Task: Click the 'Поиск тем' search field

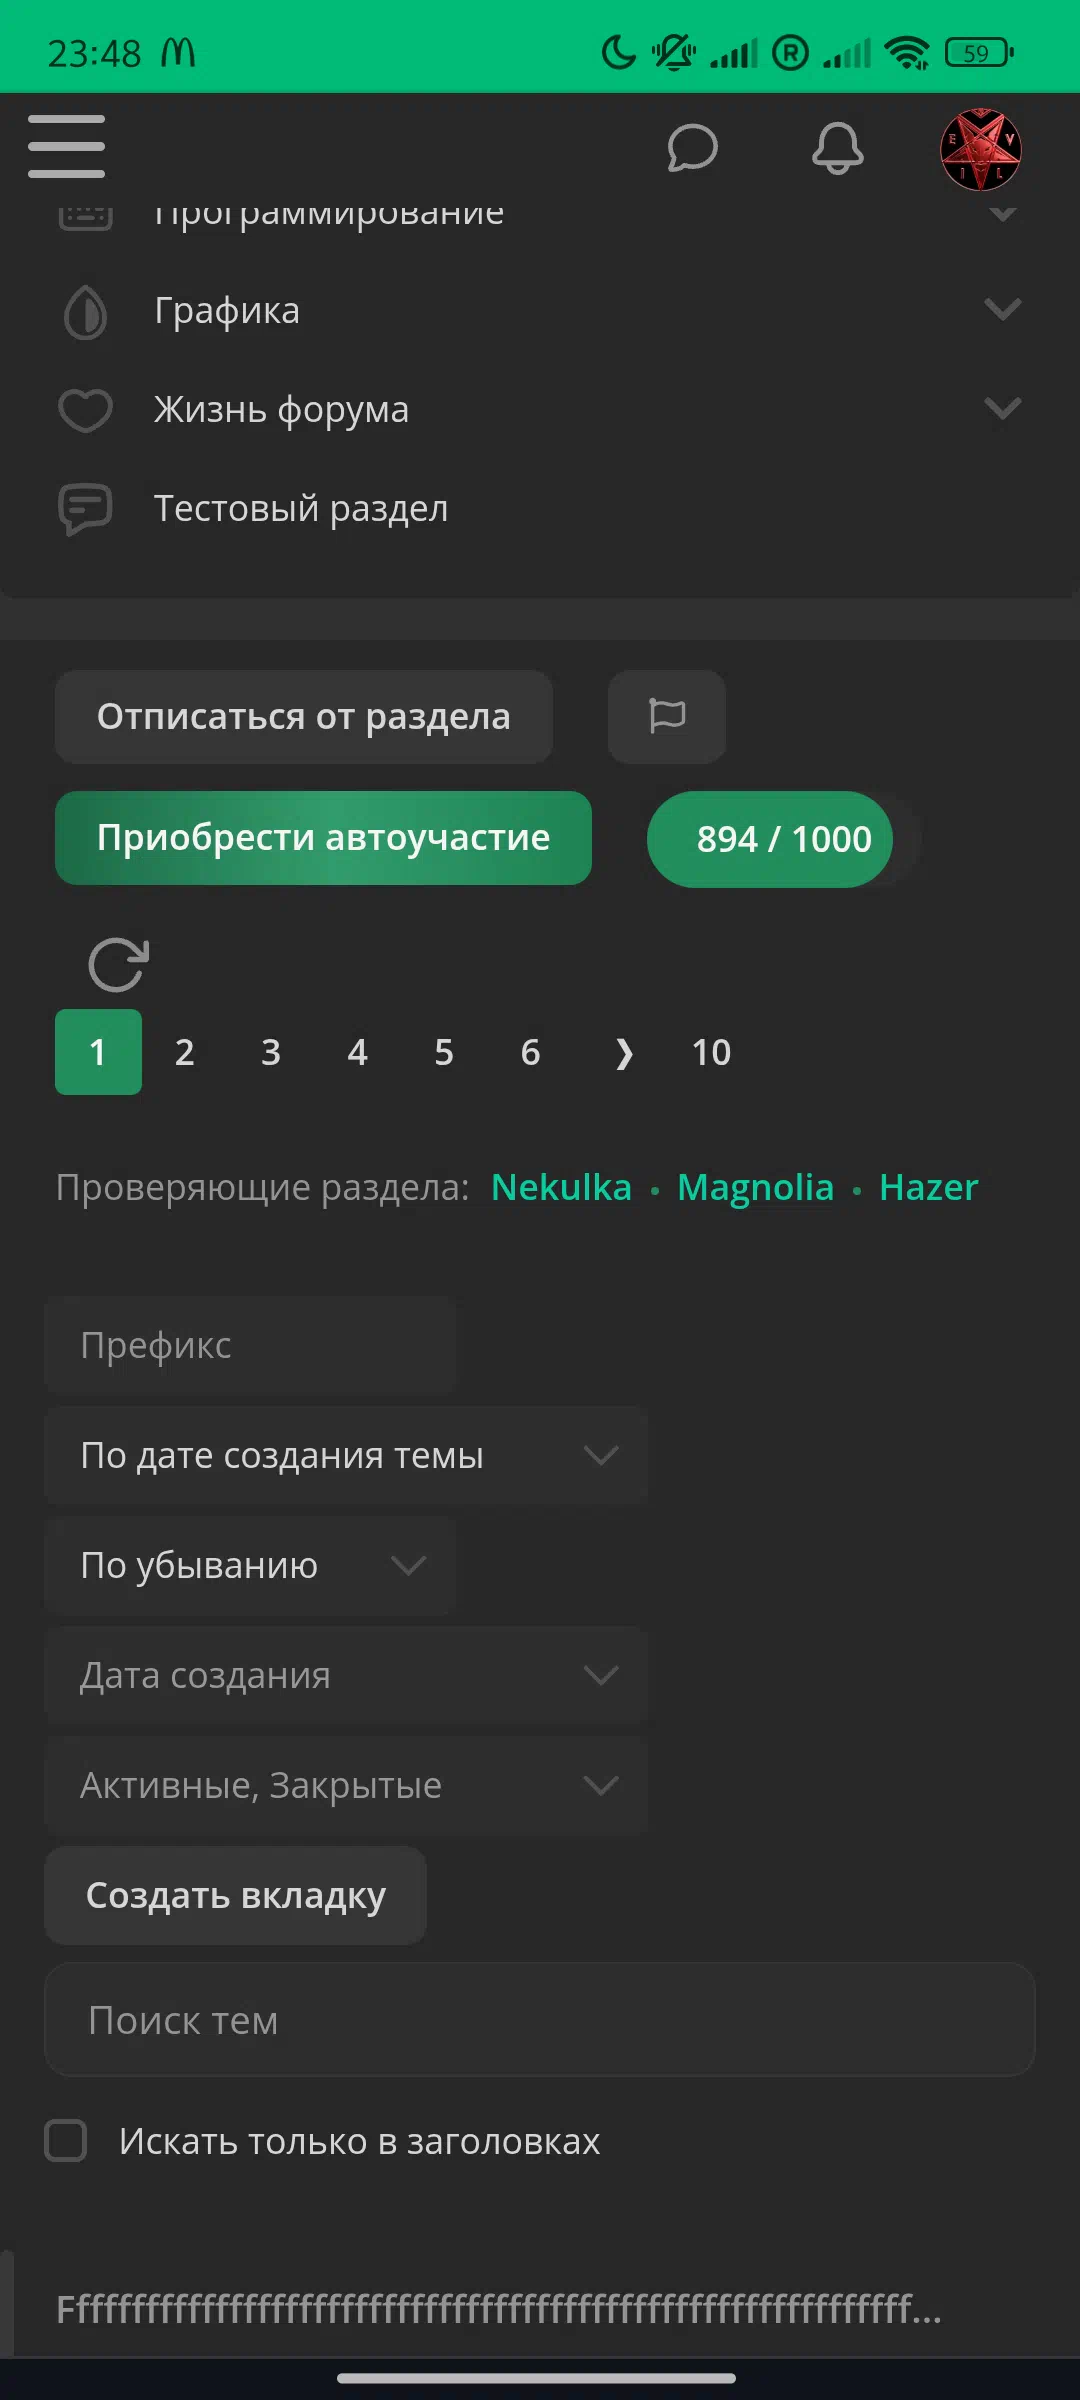Action: [x=539, y=2020]
